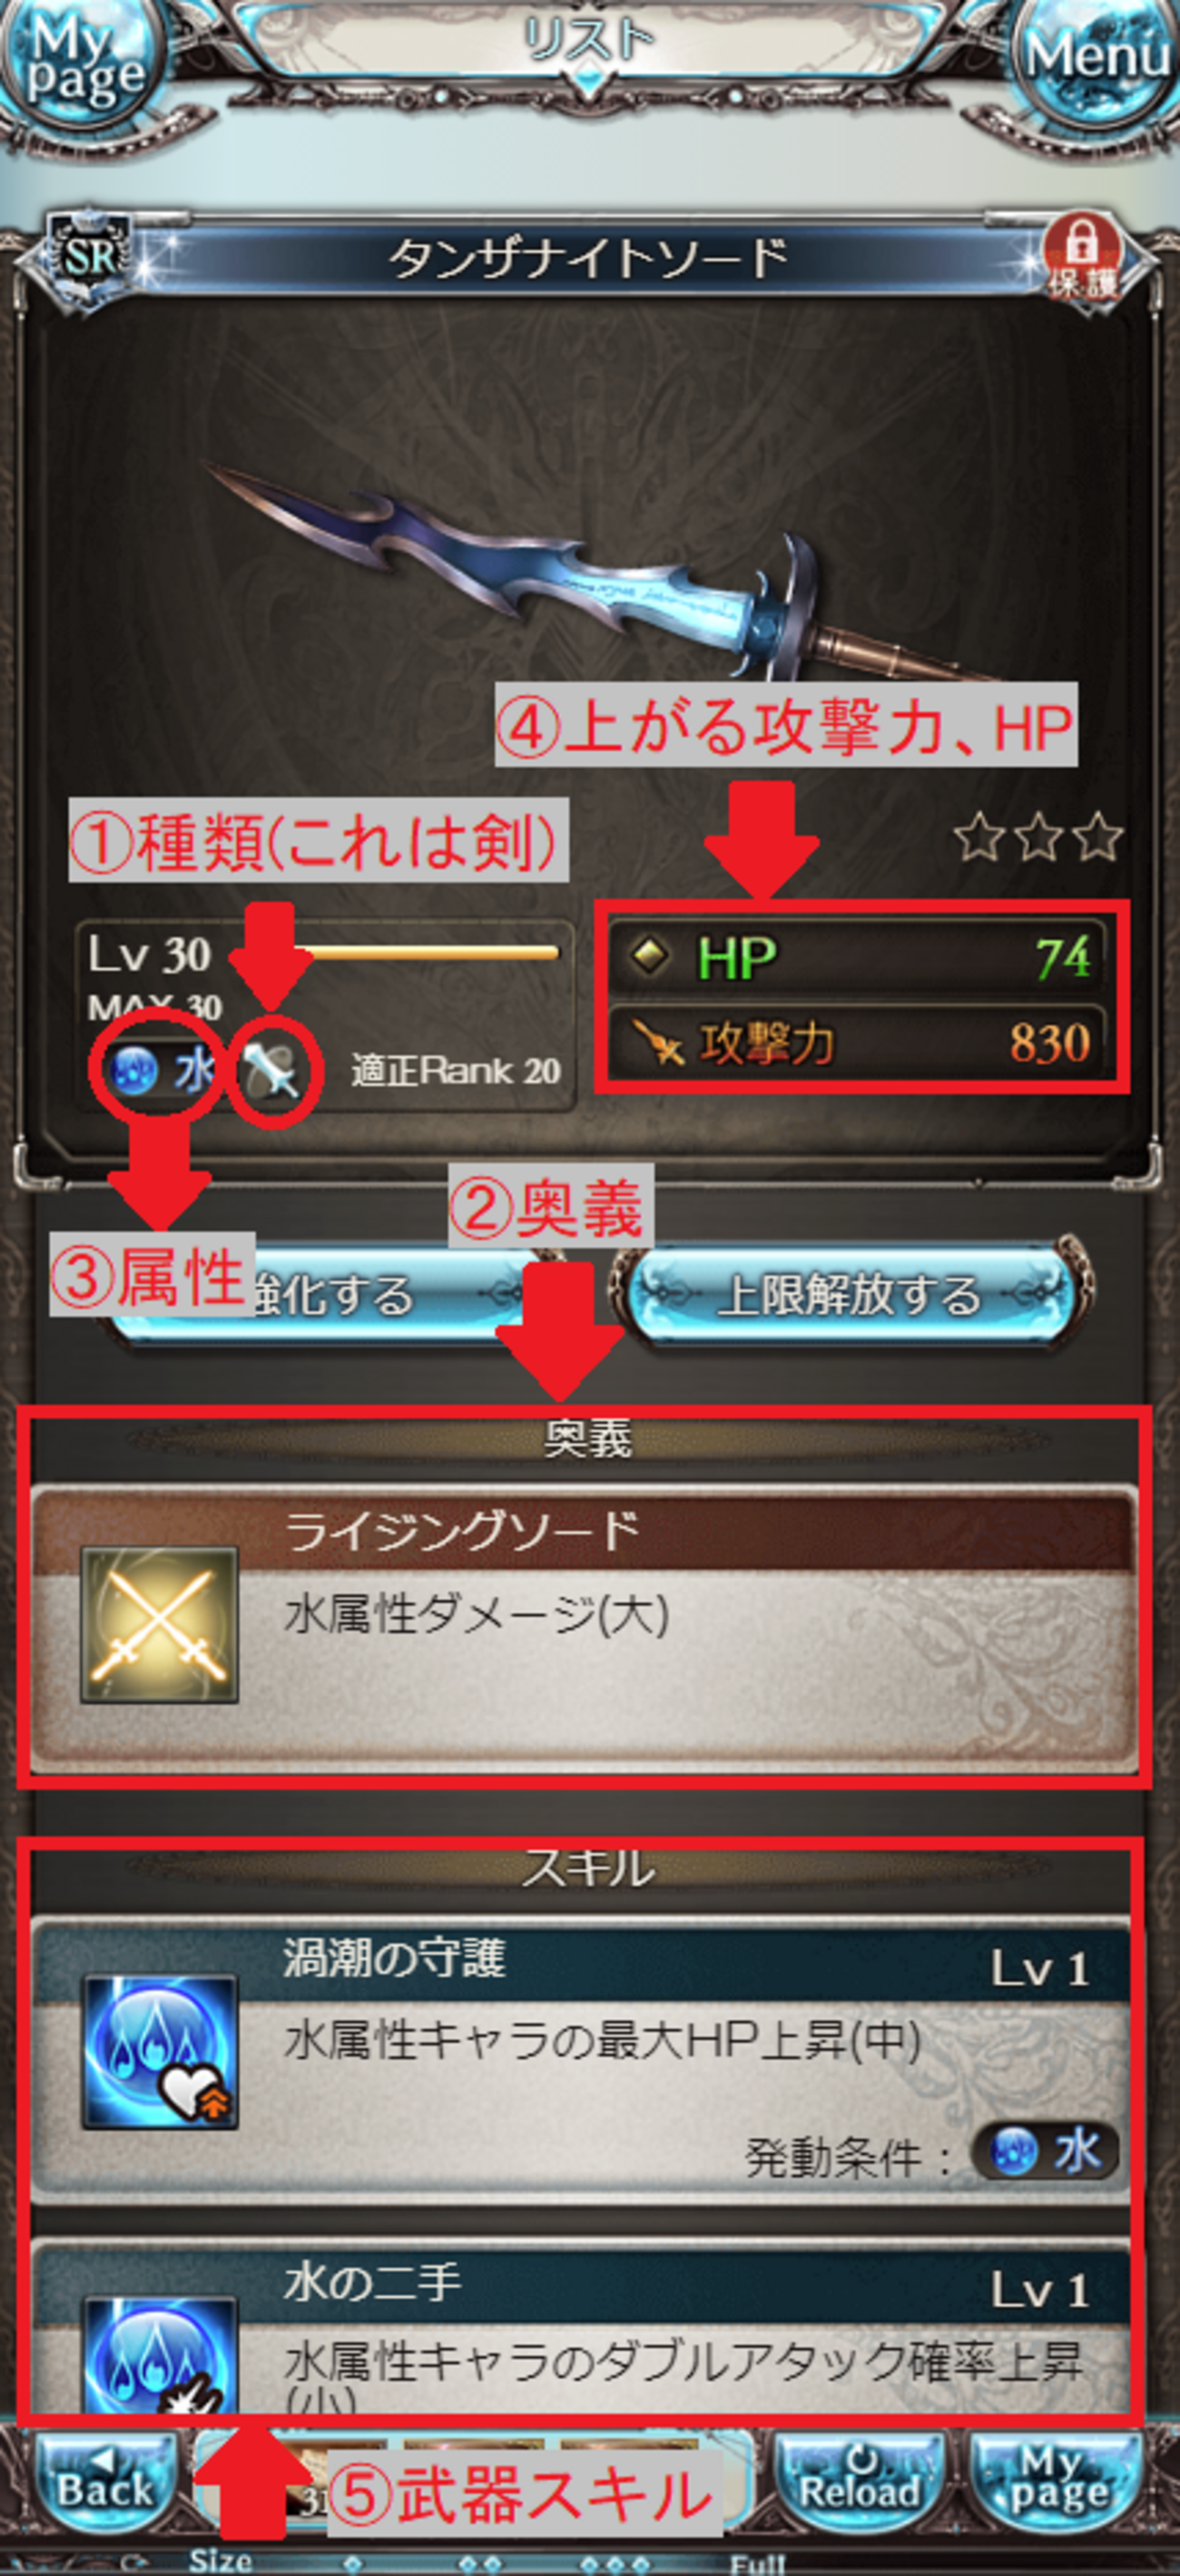
Task: Click the 強化する button
Action: tap(330, 1295)
